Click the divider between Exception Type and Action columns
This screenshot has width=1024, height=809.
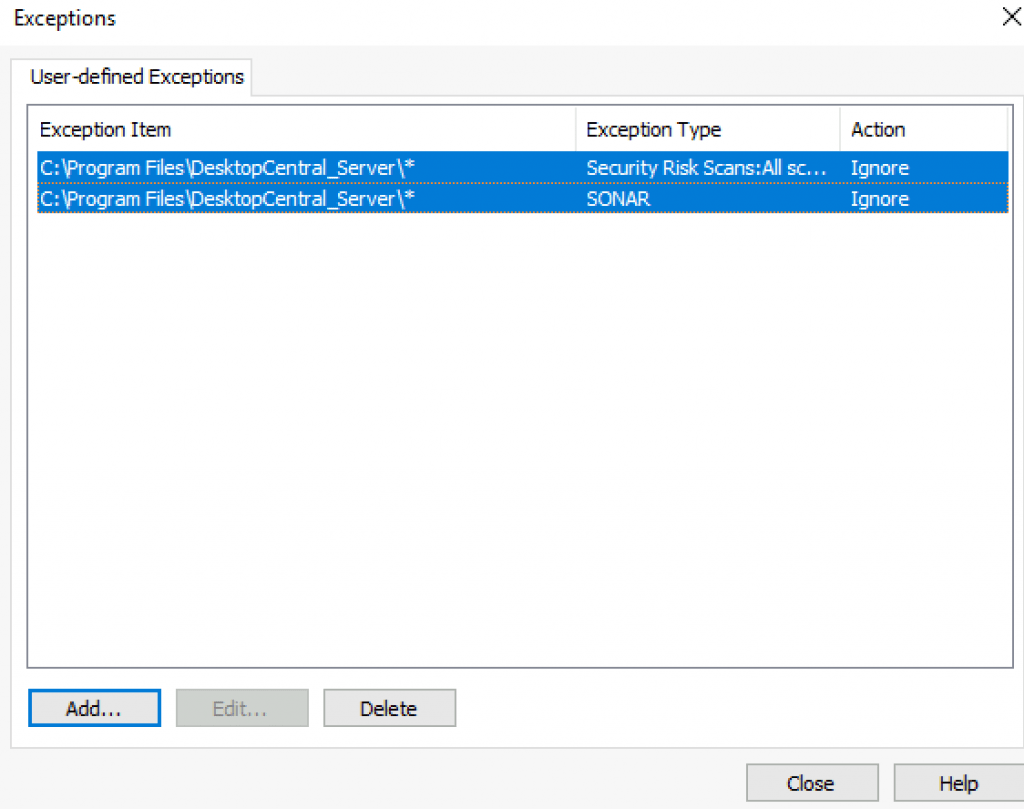pyautogui.click(x=840, y=129)
